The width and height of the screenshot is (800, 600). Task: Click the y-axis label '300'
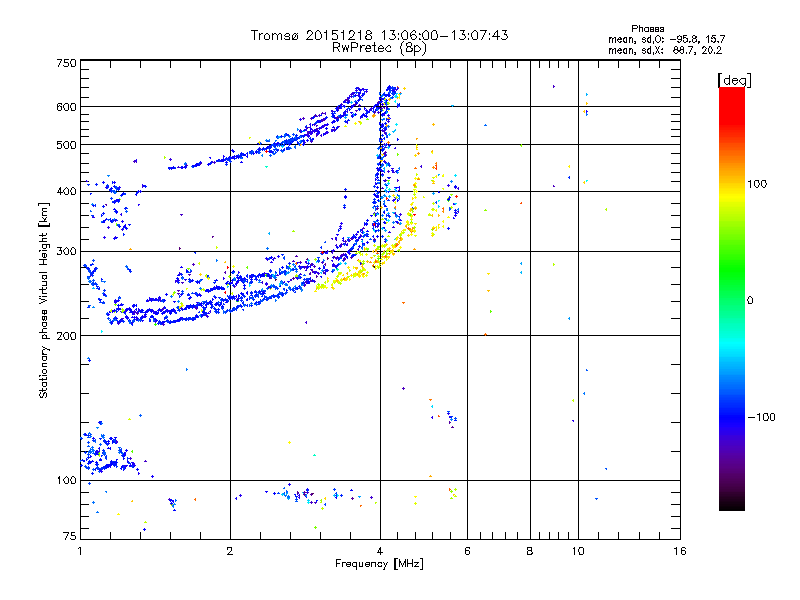click(67, 251)
